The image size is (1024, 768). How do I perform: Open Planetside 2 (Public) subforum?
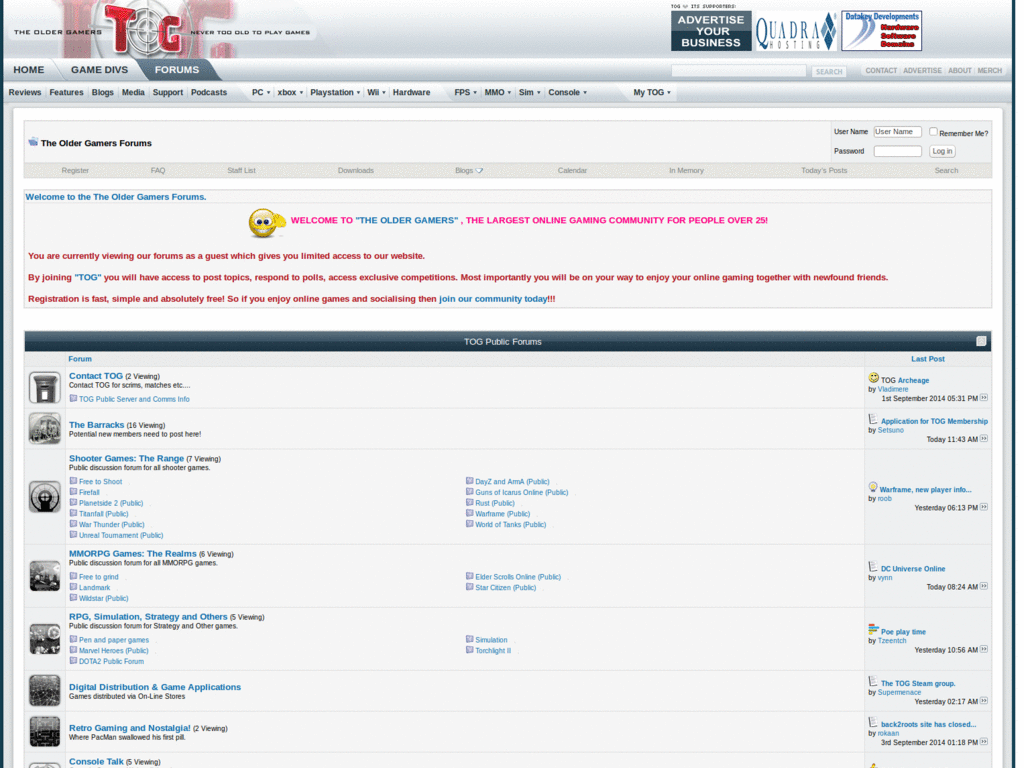(111, 503)
